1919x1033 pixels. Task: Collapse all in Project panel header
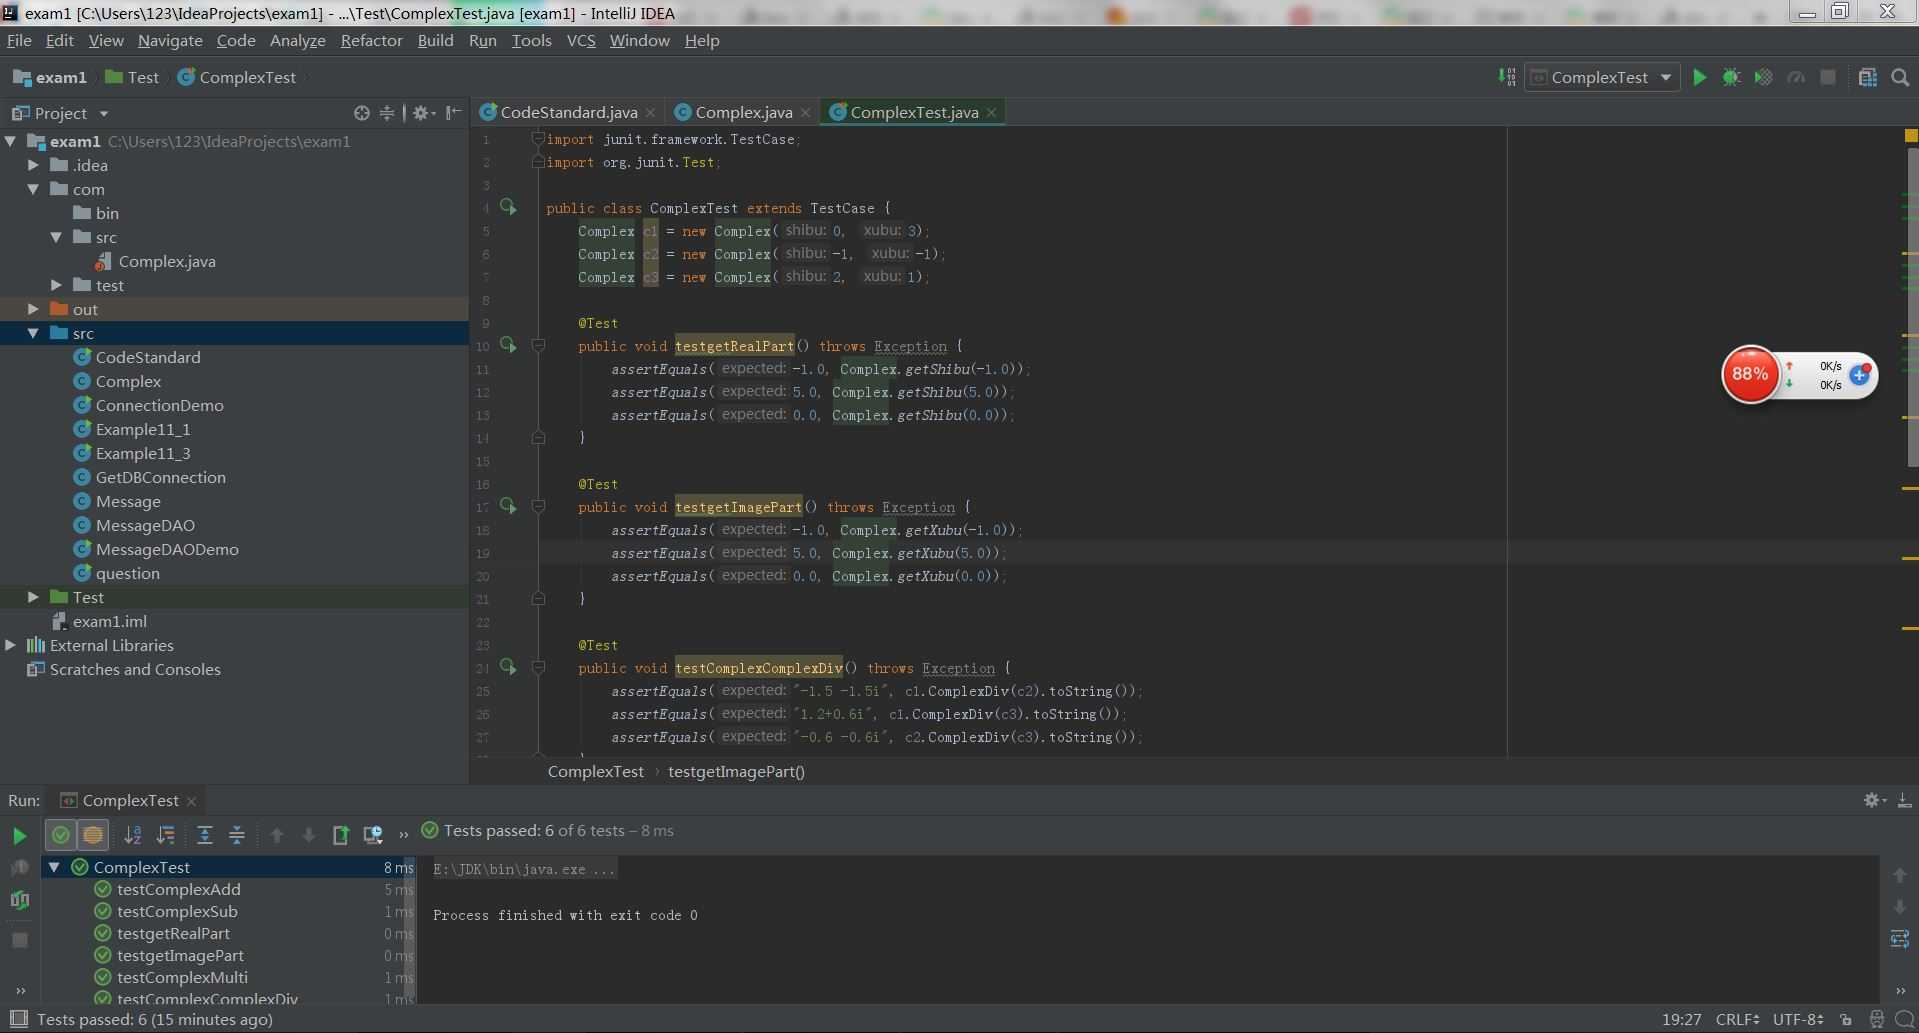pyautogui.click(x=387, y=113)
